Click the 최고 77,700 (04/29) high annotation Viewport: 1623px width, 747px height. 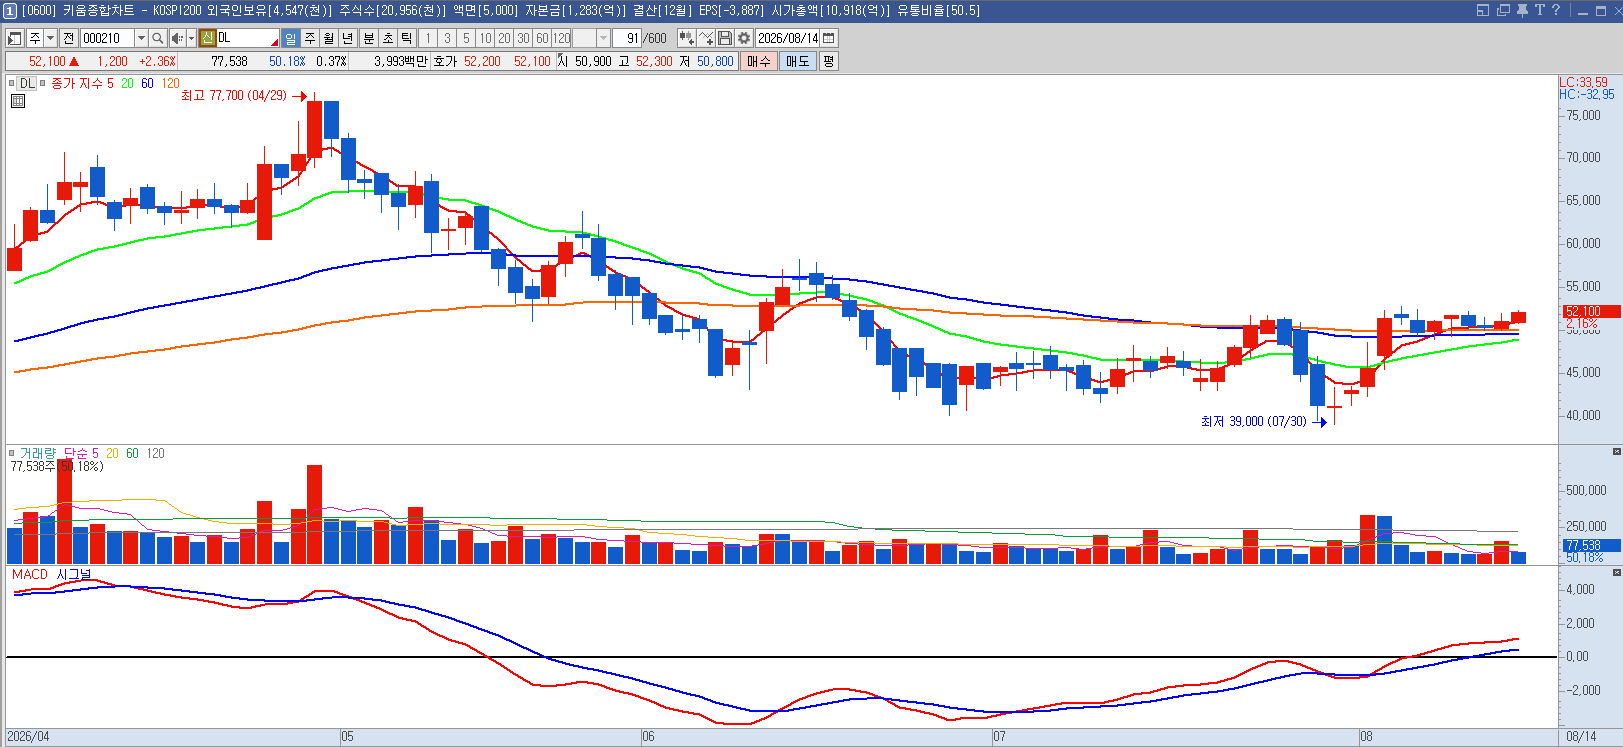[x=233, y=96]
